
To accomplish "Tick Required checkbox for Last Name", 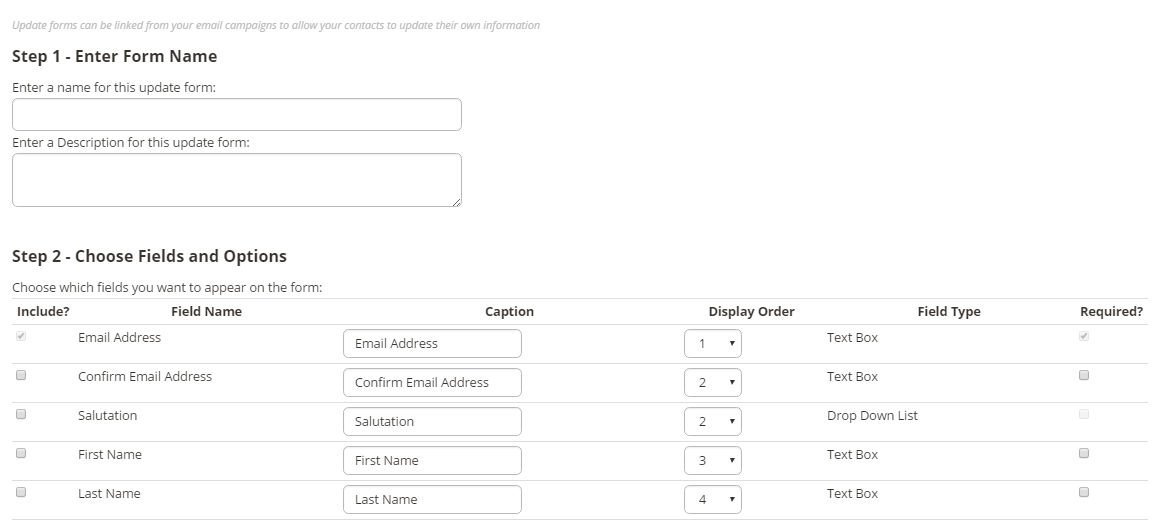I will pyautogui.click(x=1084, y=492).
